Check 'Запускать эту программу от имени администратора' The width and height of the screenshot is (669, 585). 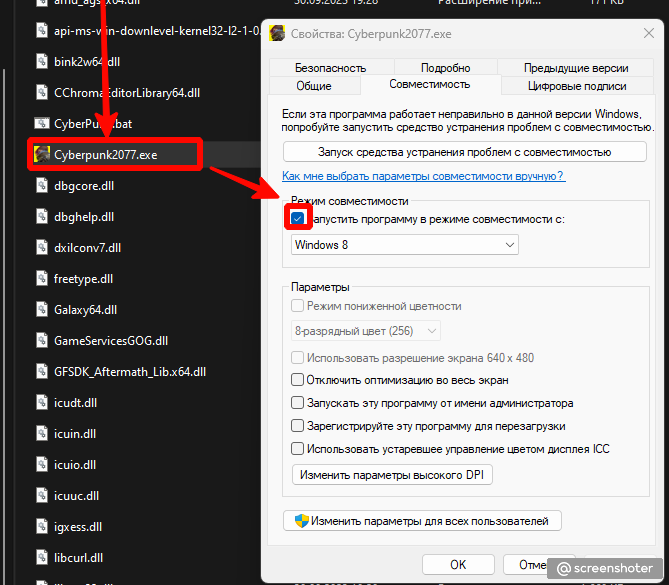coord(297,403)
